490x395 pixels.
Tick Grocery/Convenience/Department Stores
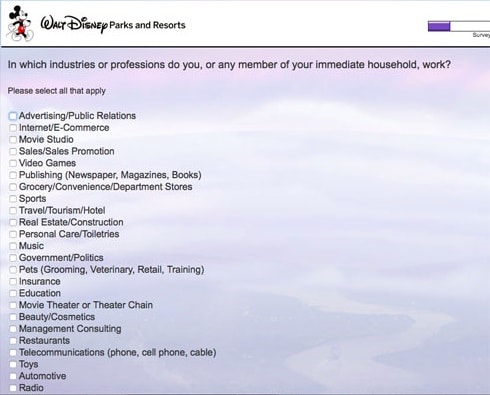coord(13,187)
